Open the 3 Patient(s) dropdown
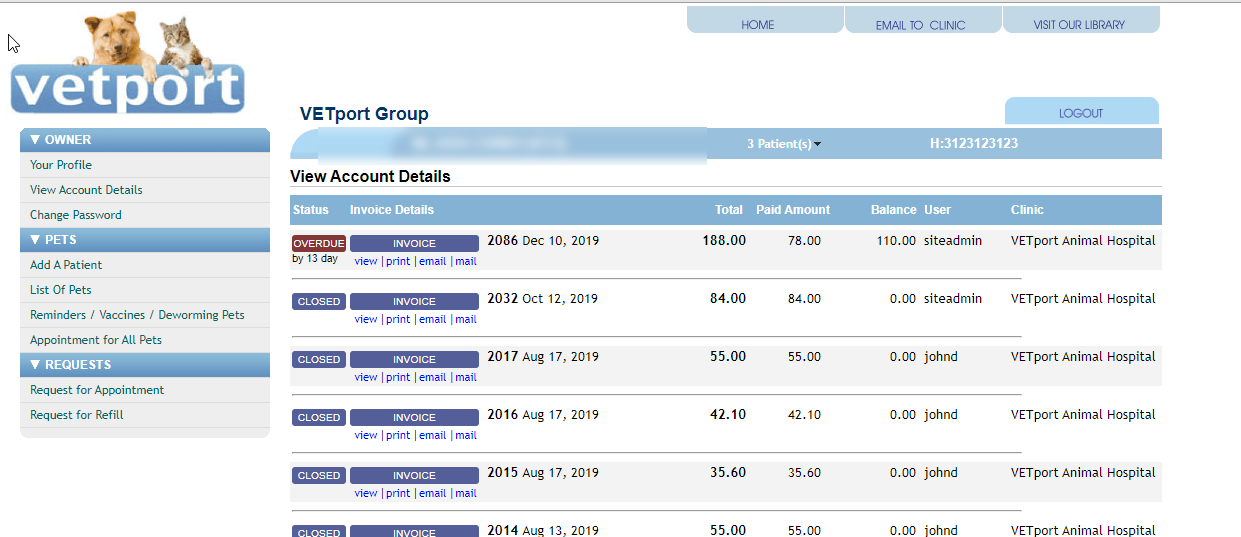The width and height of the screenshot is (1241, 537). coord(783,144)
